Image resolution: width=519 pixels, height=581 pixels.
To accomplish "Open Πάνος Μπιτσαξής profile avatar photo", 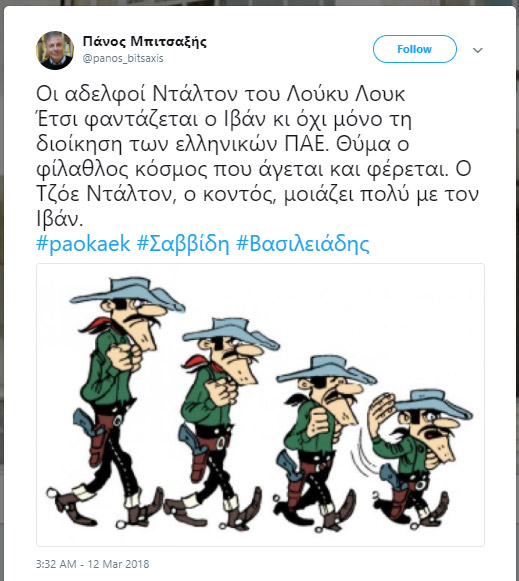I will pyautogui.click(x=55, y=50).
